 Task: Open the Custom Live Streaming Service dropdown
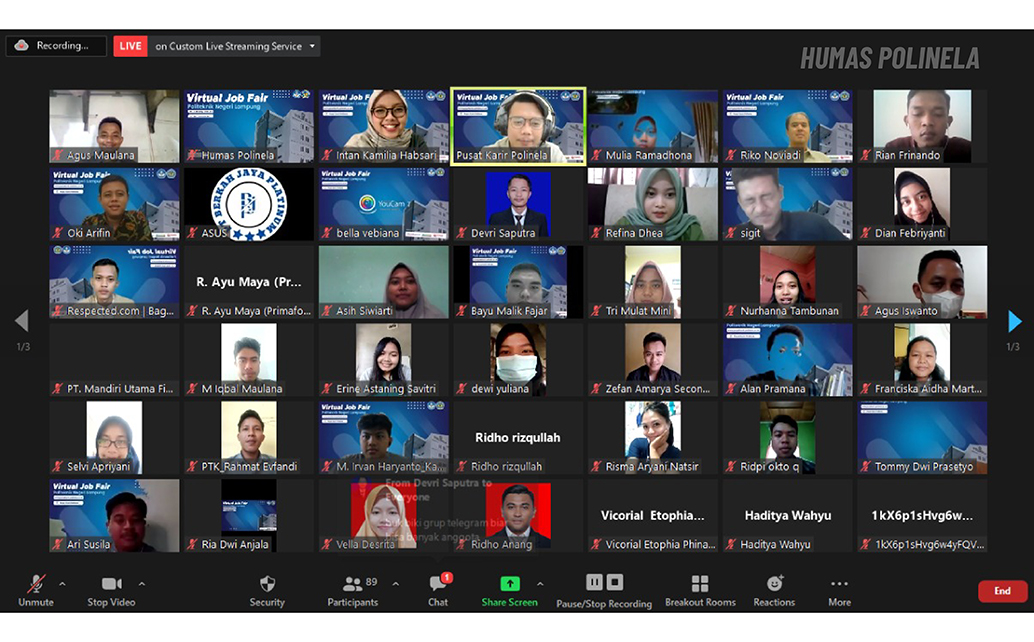[x=313, y=46]
